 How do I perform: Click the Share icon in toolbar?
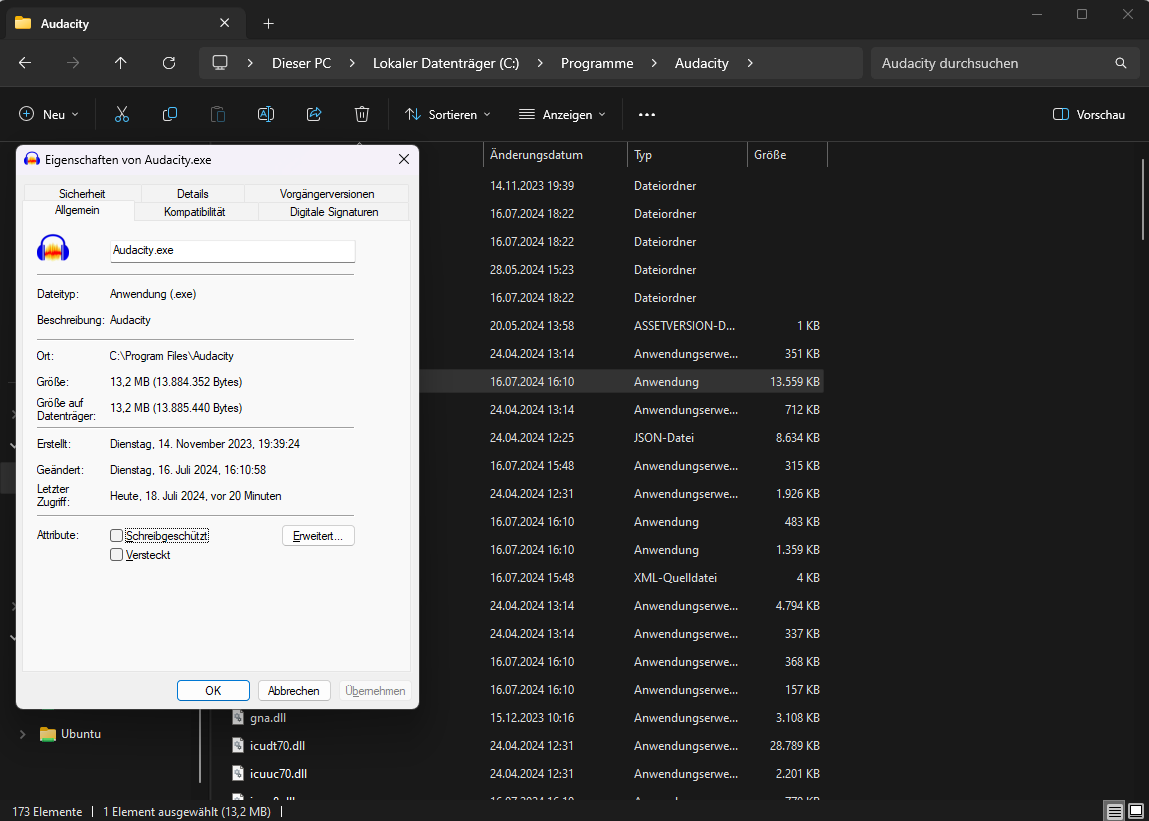coord(314,115)
